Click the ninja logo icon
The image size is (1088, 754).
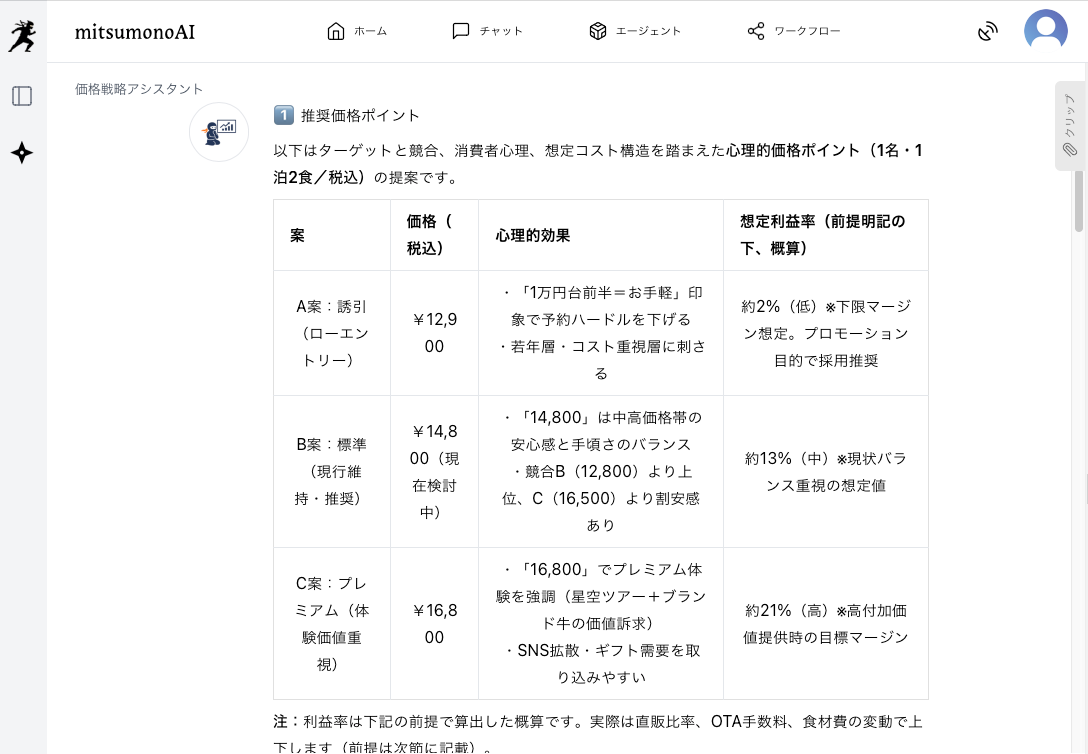22,36
